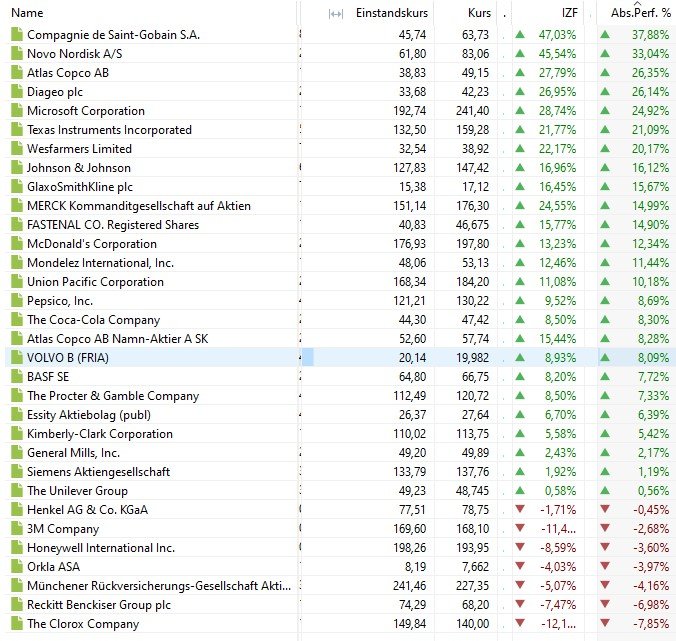The height and width of the screenshot is (641, 676).
Task: Select Atlas Copco AB Namn-Aktier A SK
Action: click(118, 338)
